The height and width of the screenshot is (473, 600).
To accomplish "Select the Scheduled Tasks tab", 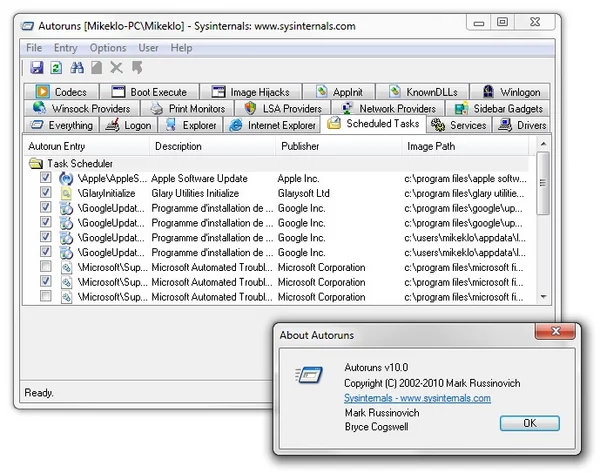I will coord(373,124).
